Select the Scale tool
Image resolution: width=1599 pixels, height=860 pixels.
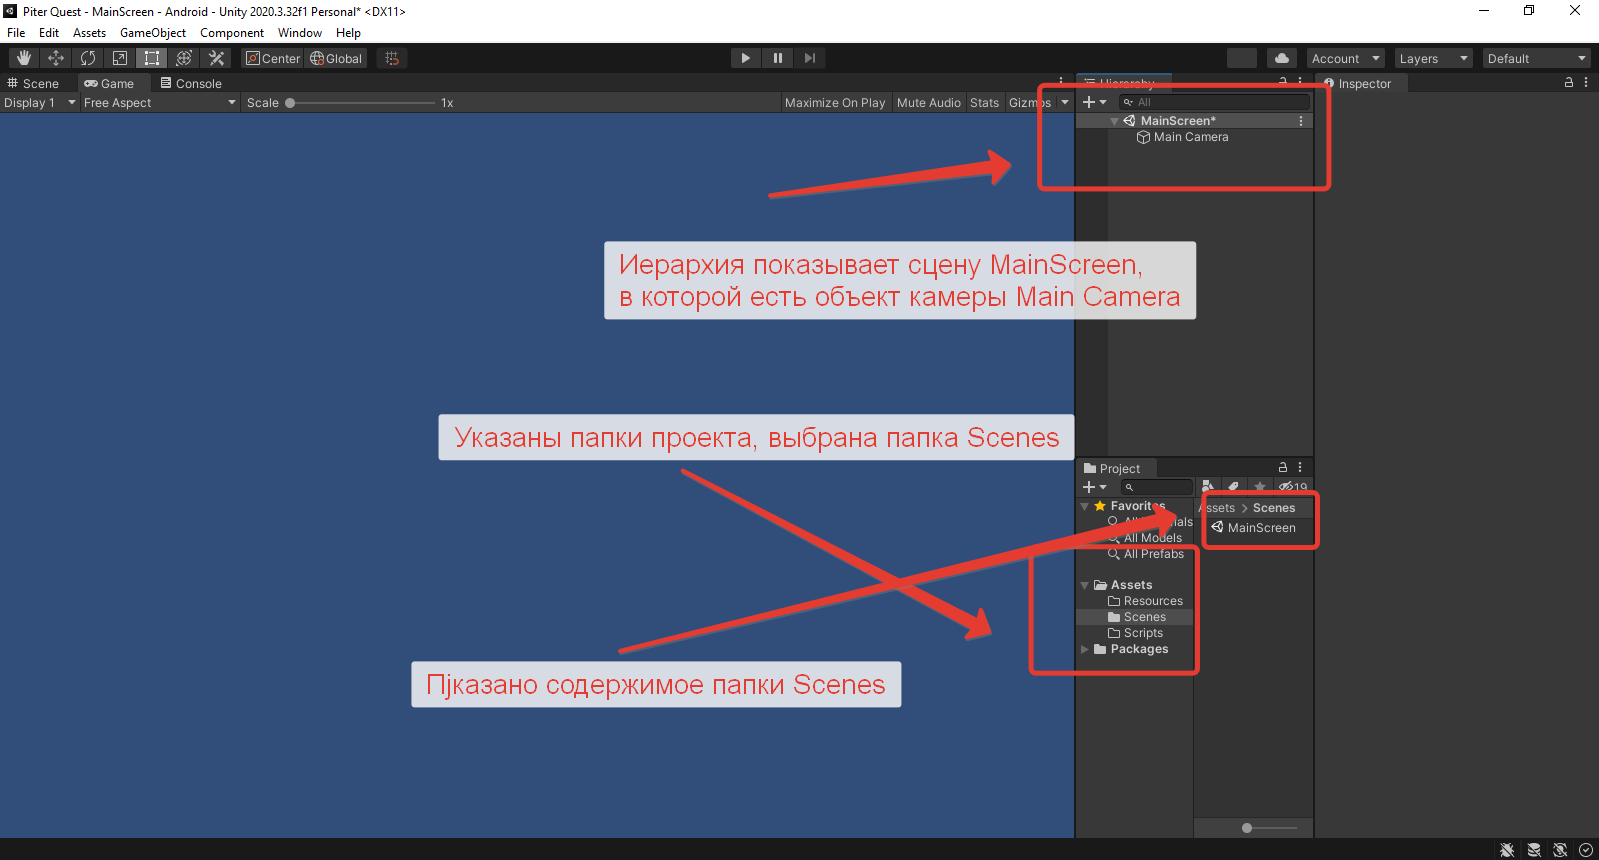[120, 58]
